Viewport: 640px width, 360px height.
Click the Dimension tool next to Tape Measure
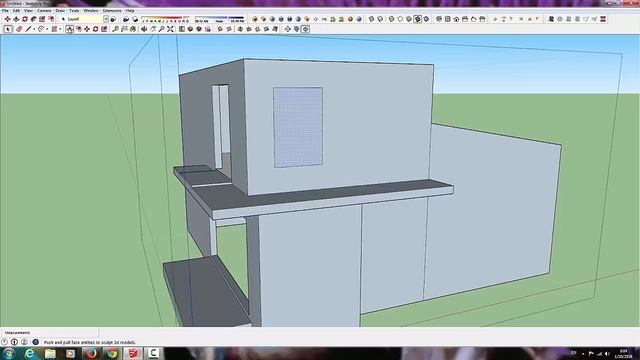pyautogui.click(x=124, y=29)
